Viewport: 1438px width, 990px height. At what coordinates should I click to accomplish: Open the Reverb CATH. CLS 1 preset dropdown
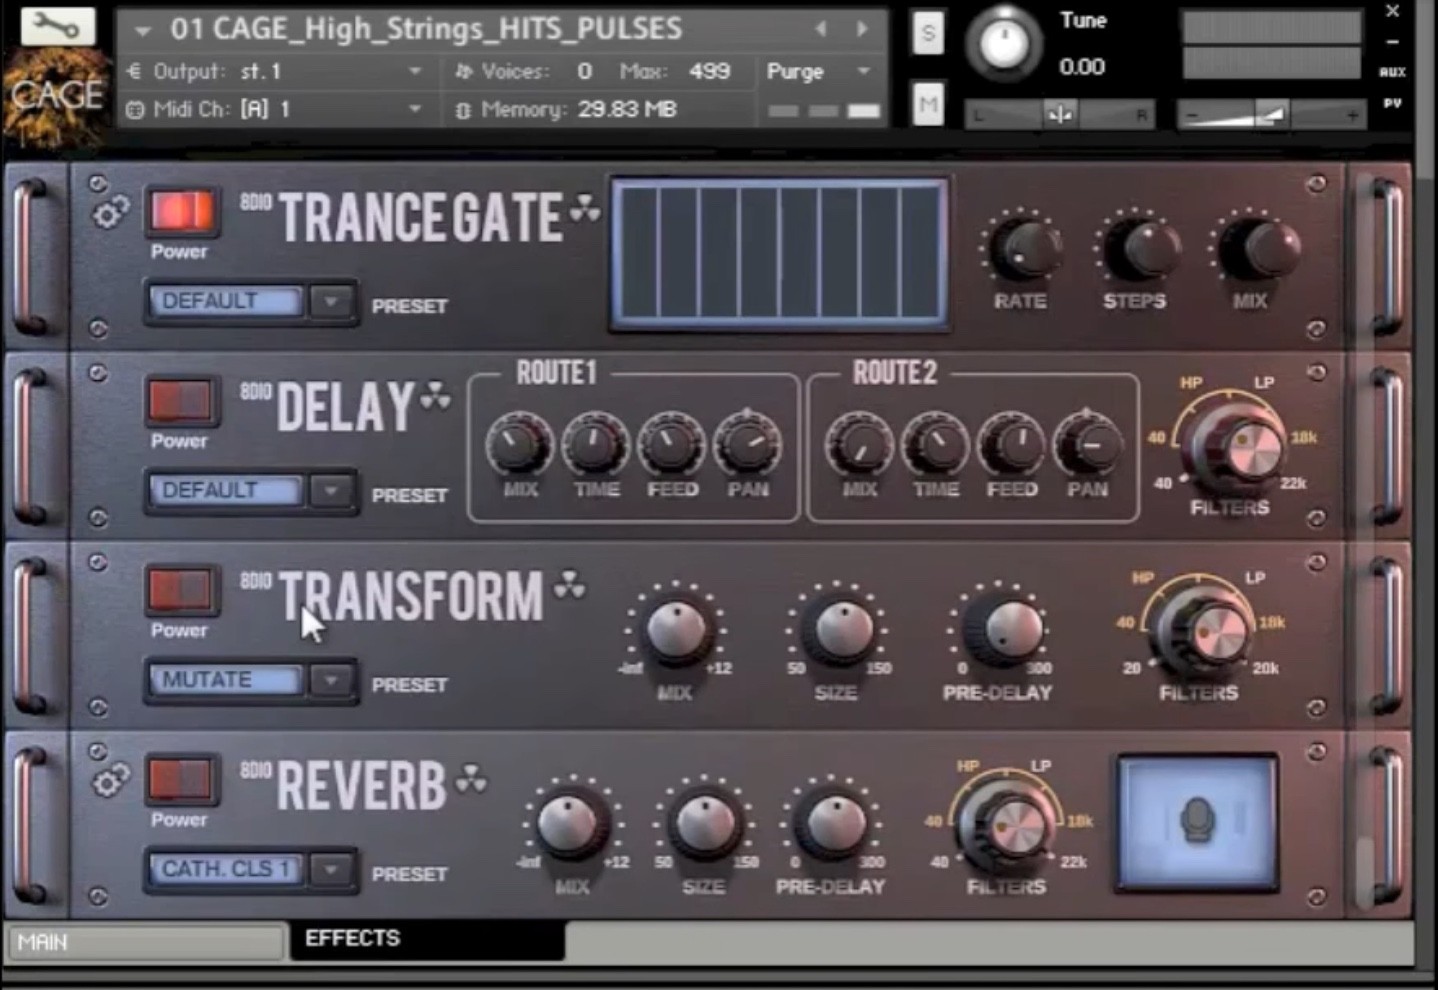331,870
